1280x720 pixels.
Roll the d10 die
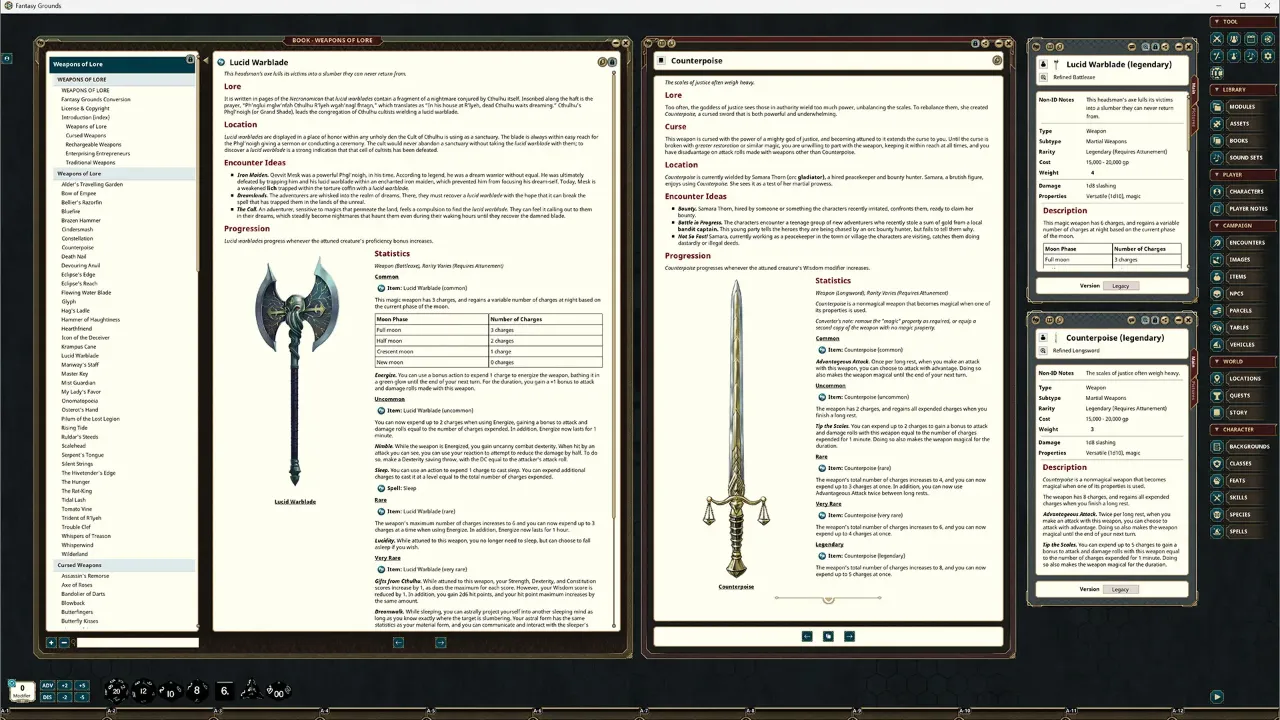point(171,692)
